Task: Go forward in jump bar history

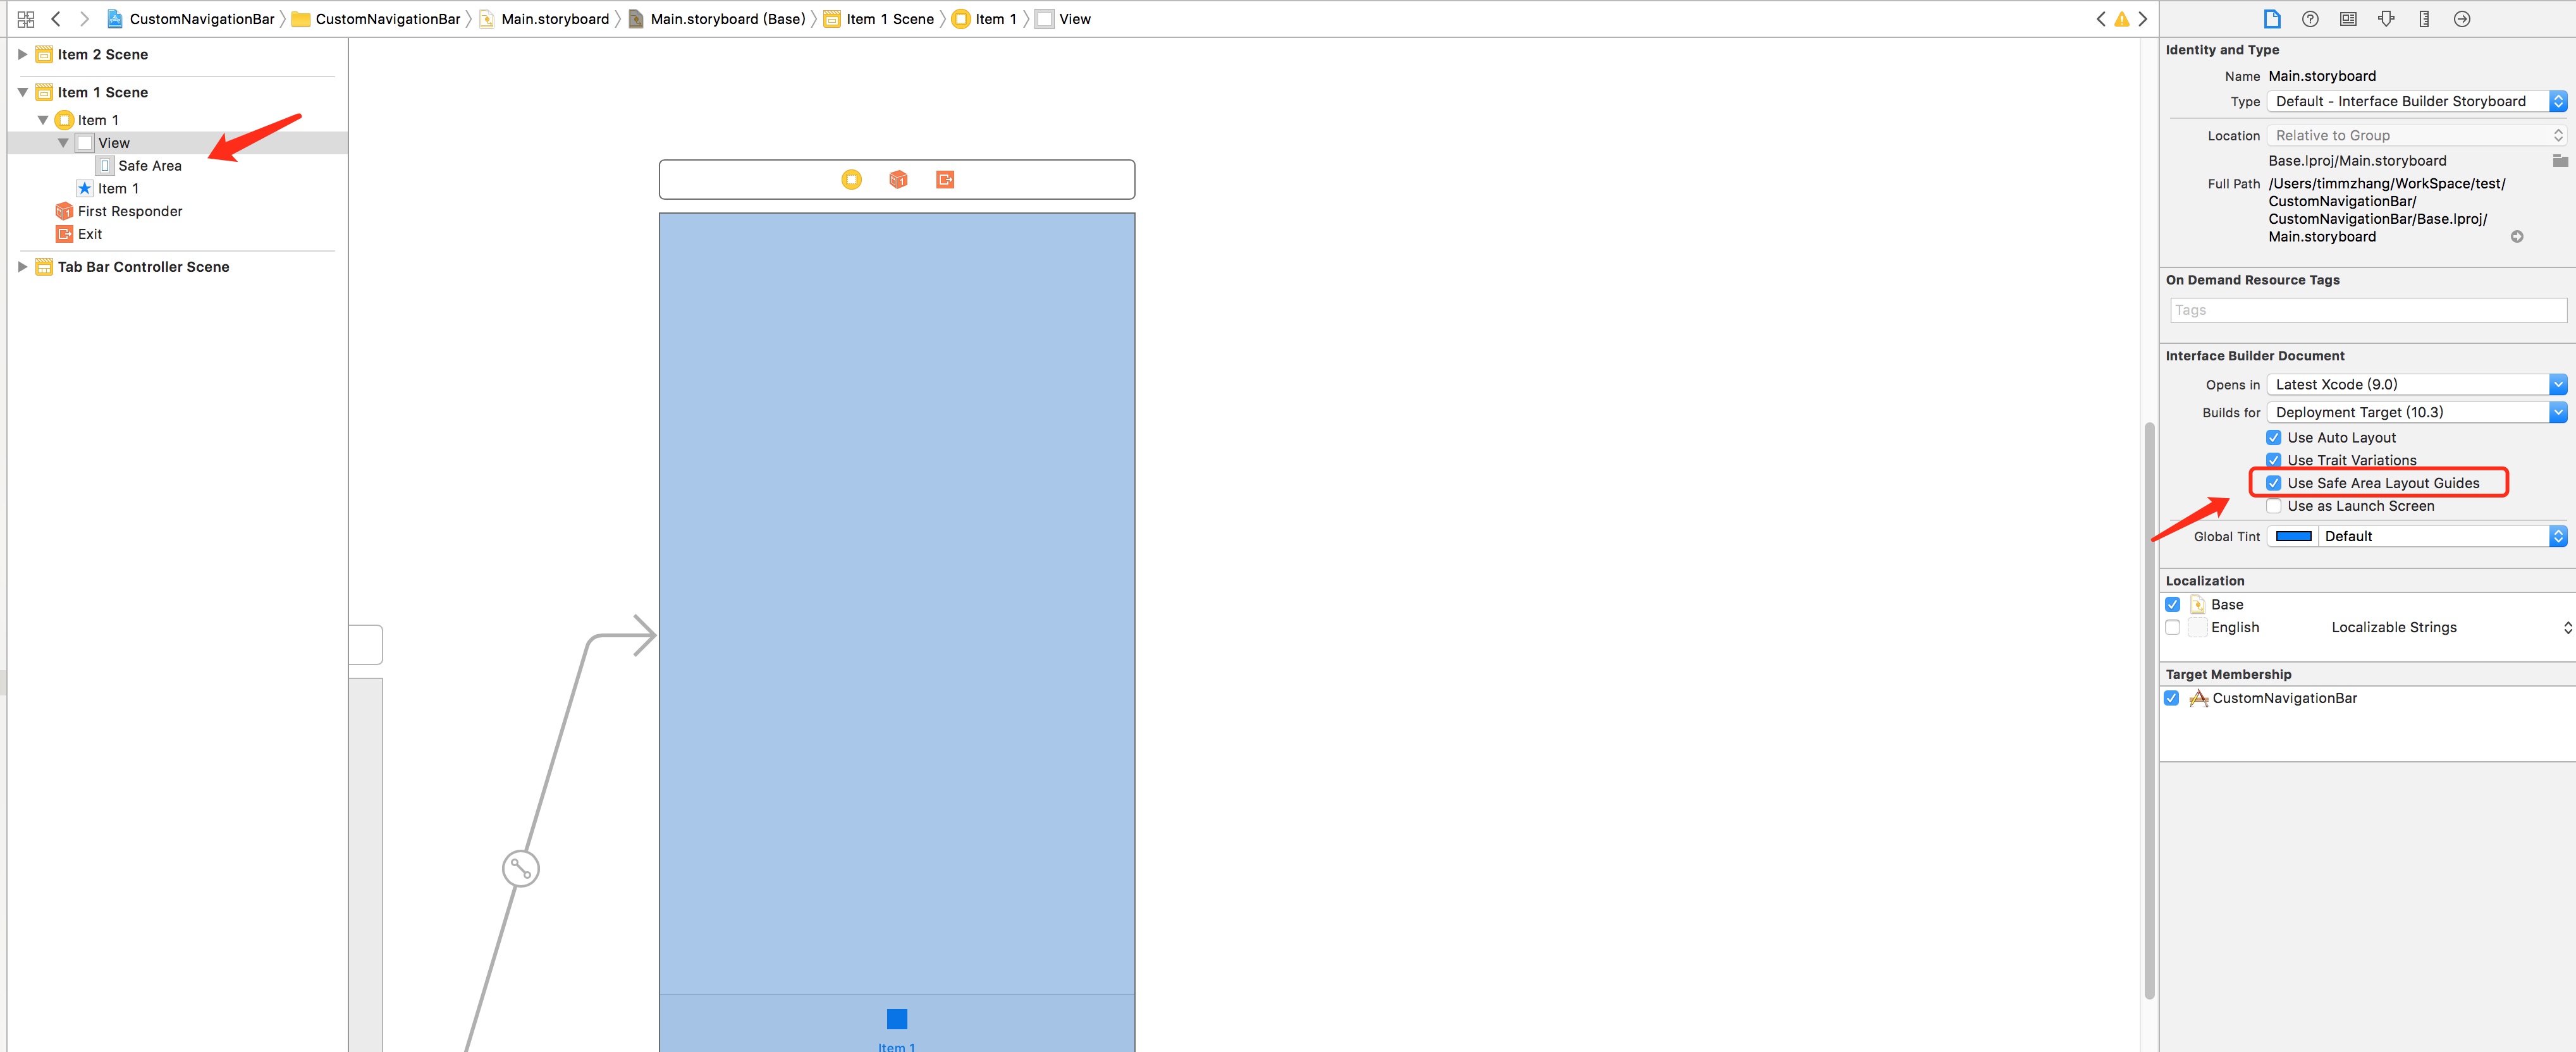Action: (x=84, y=19)
